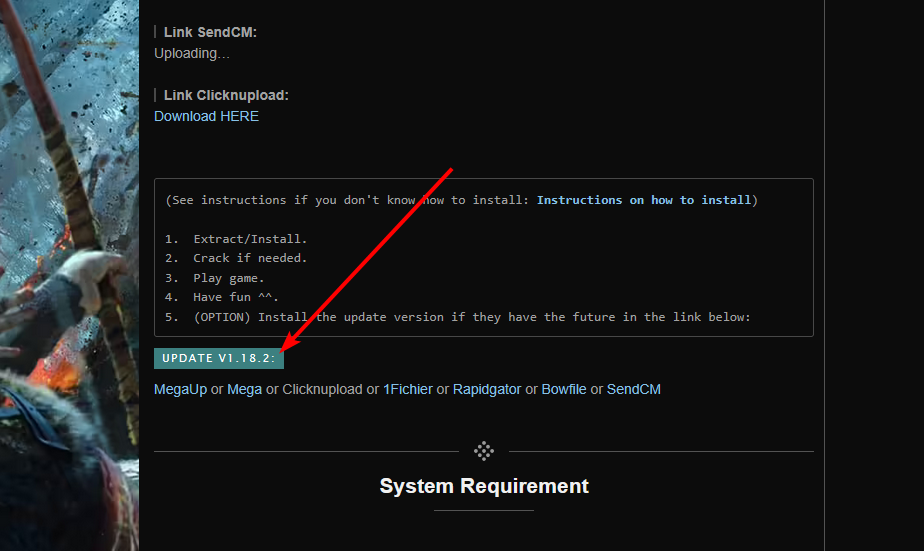Viewport: 924px width, 551px height.
Task: Click the Play game instruction line
Action: [x=228, y=278]
